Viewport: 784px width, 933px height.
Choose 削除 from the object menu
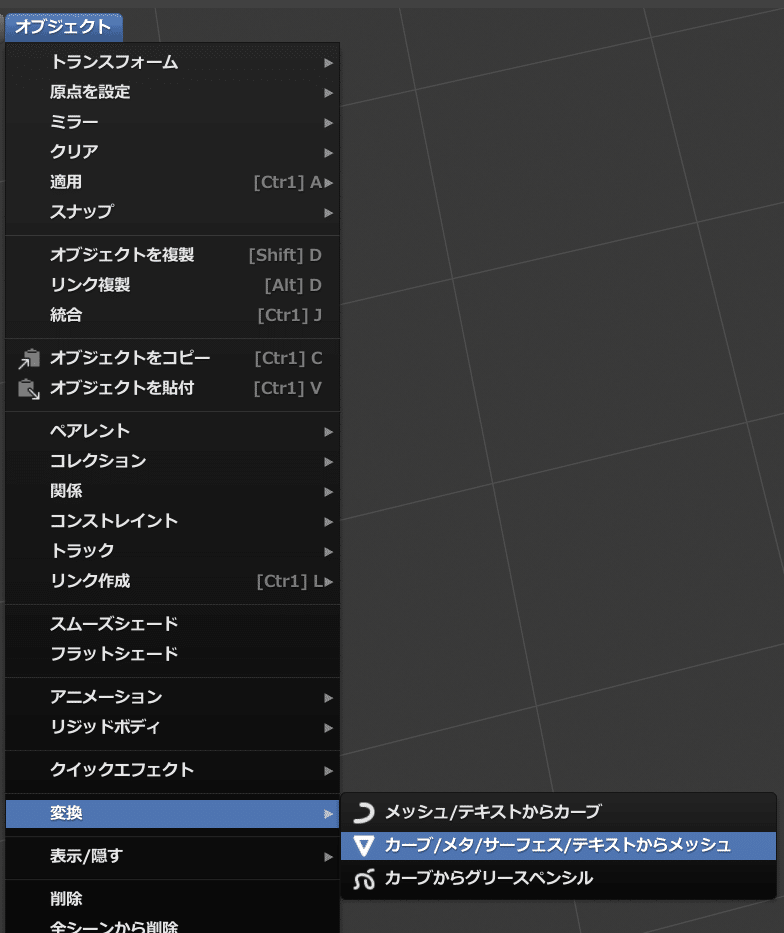[x=173, y=899]
